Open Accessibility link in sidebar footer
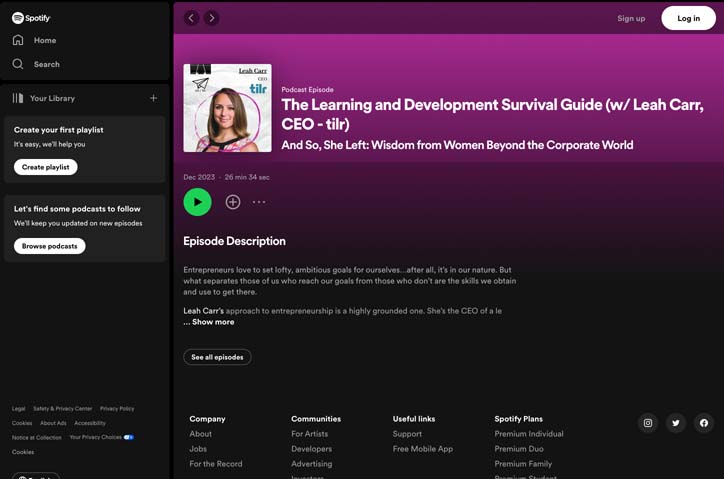Screen dimensions: 724x479 (x=90, y=423)
